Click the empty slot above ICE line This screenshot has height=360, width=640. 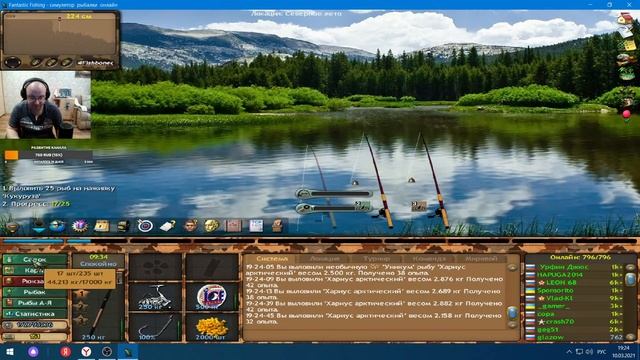[211, 267]
